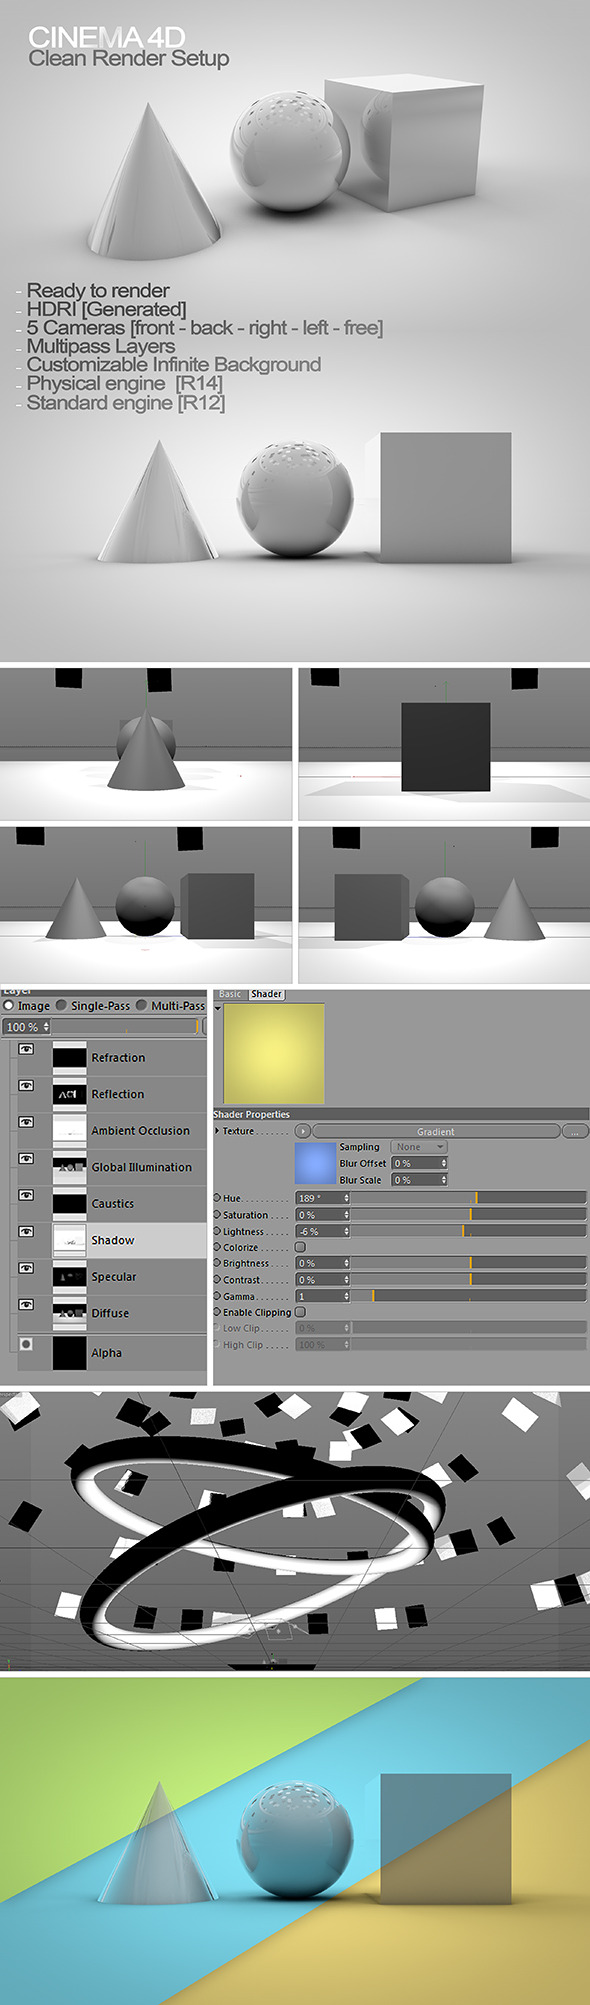Select the Single-Pass radio button
The height and width of the screenshot is (2005, 590).
pos(62,1005)
